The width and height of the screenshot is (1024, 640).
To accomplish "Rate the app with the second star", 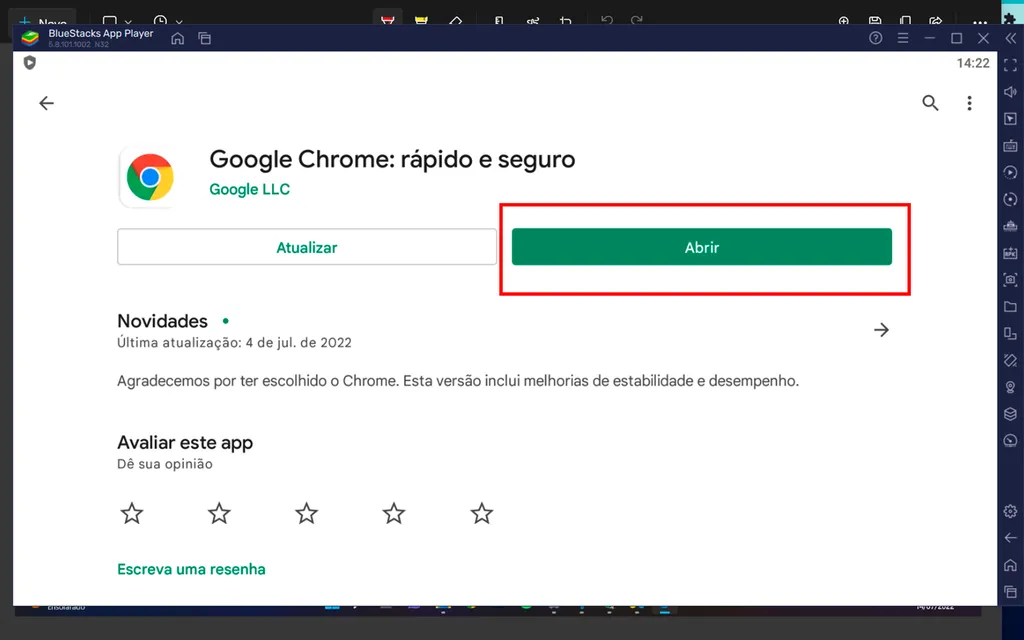I will pyautogui.click(x=219, y=513).
